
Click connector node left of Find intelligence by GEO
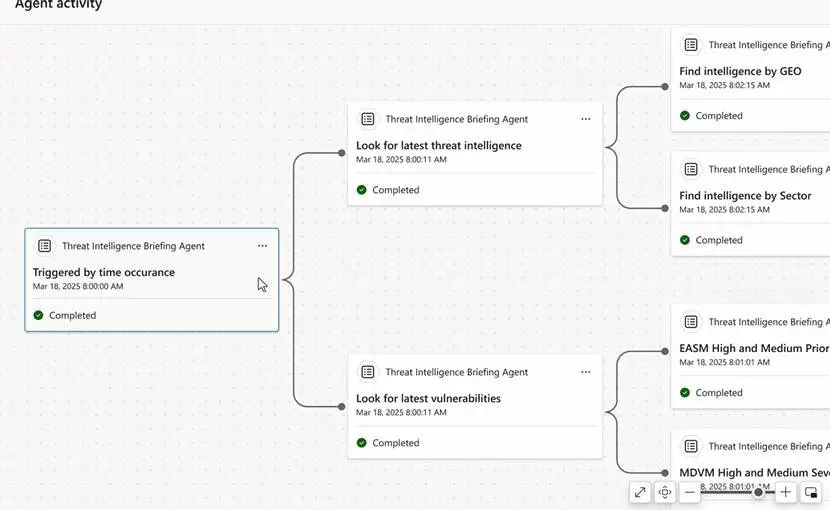tap(665, 87)
